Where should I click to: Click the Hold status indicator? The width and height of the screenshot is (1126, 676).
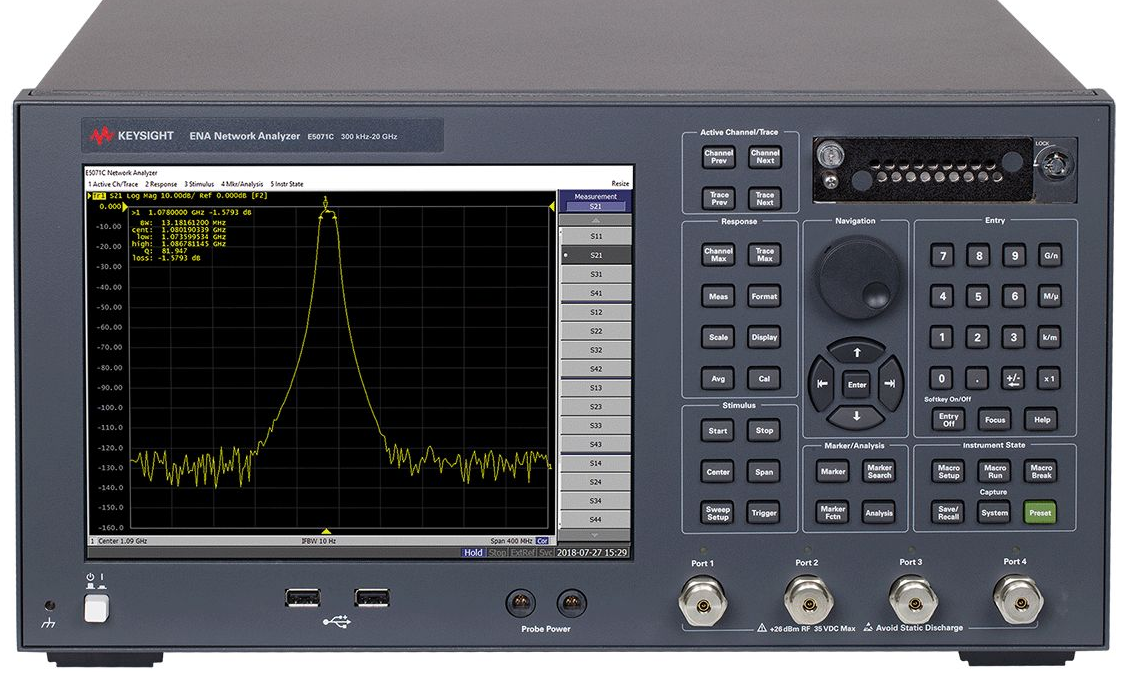[473, 552]
